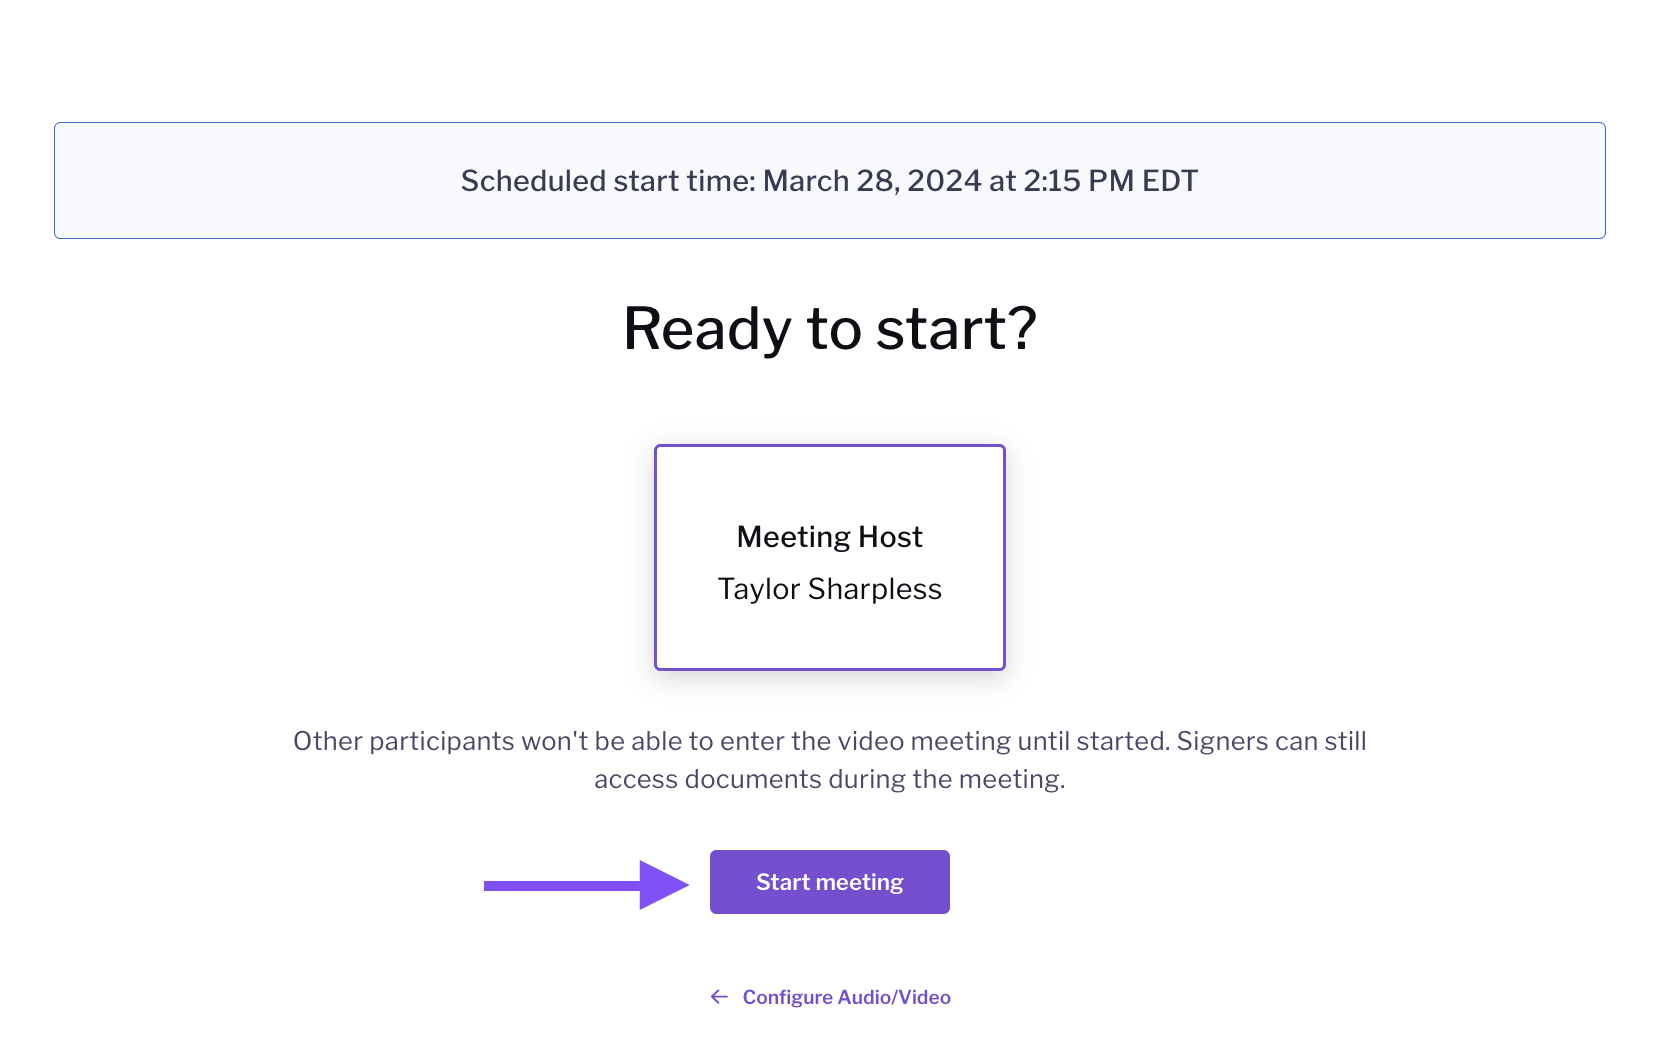Click the 2:15 PM EDT time text
1674x1048 pixels.
[1110, 181]
